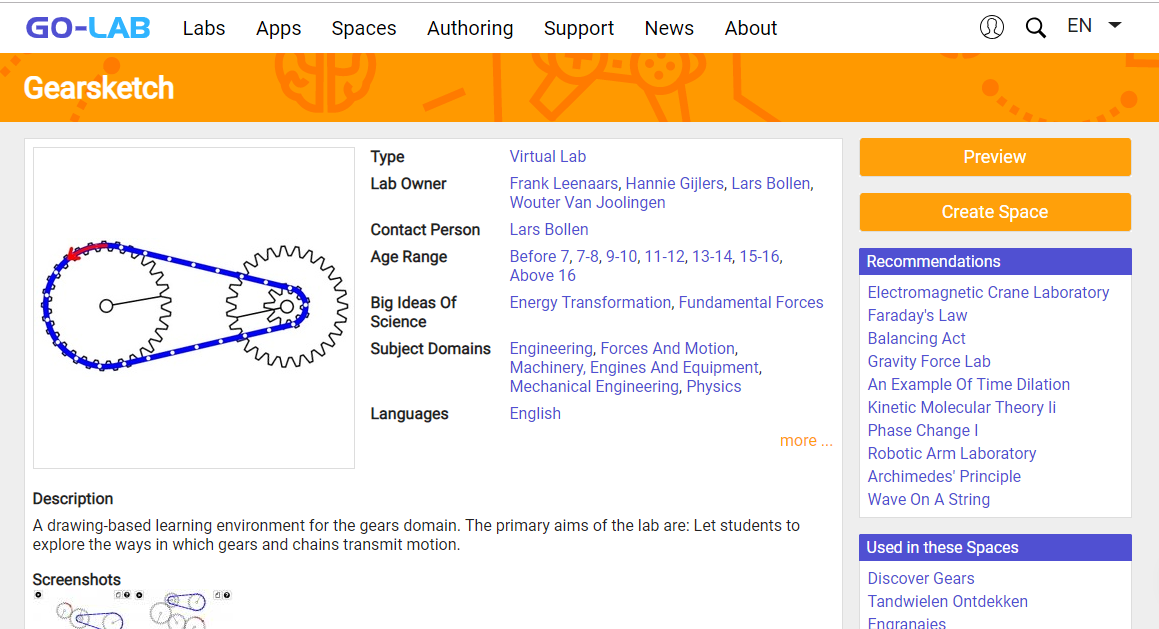Open Faraday's Law recommendation
Image resolution: width=1159 pixels, height=629 pixels.
click(917, 316)
